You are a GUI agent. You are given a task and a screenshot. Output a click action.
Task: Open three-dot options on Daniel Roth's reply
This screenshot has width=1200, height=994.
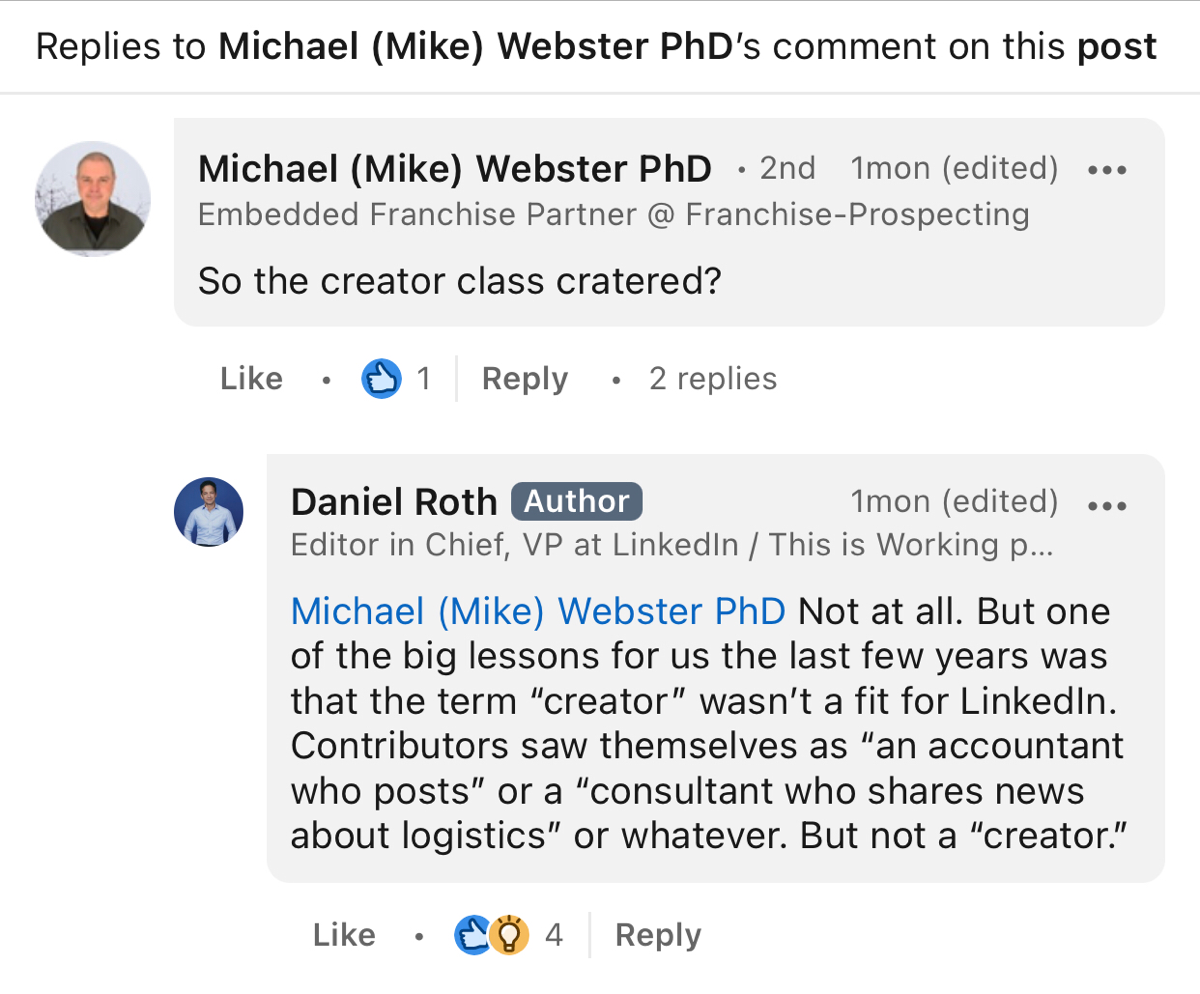pyautogui.click(x=1107, y=504)
